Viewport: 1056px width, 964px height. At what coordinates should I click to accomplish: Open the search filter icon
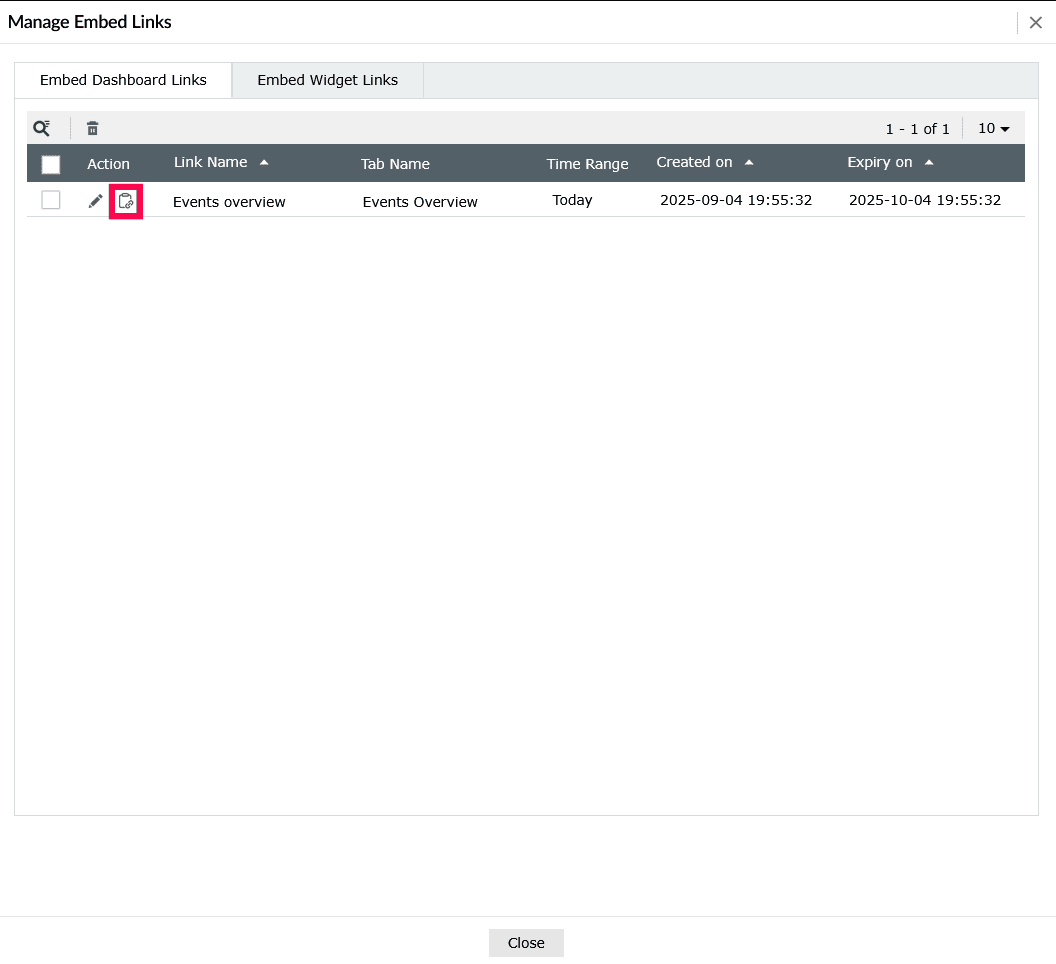pos(42,128)
